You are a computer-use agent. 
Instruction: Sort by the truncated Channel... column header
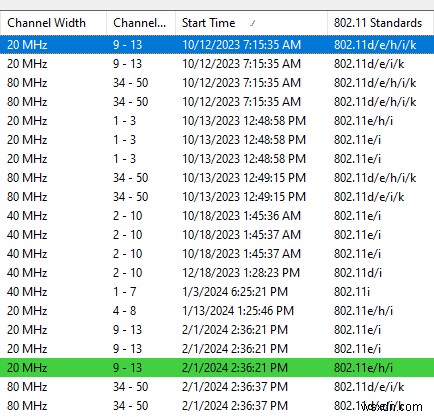(139, 23)
